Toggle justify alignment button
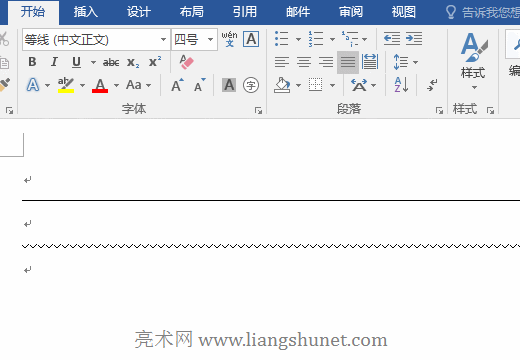The width and height of the screenshot is (520, 360). coord(348,62)
